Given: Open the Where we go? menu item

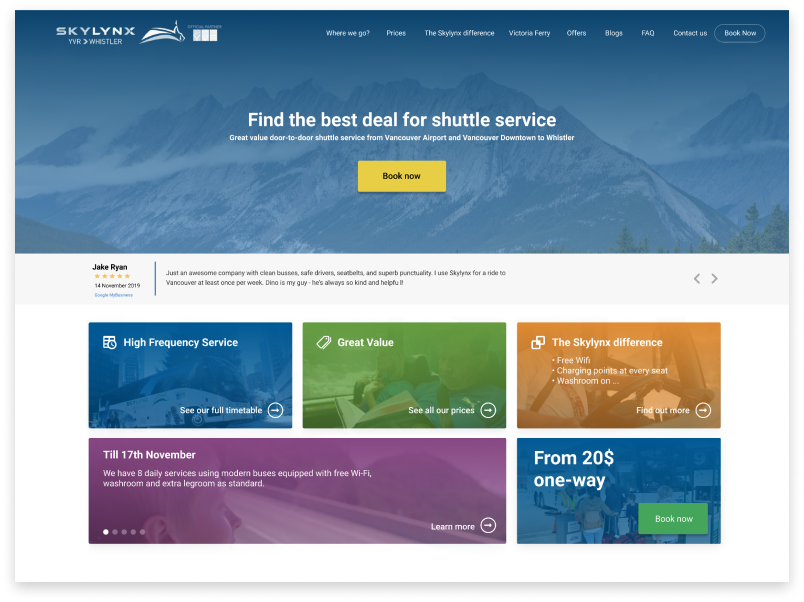Looking at the screenshot, I should click(347, 33).
